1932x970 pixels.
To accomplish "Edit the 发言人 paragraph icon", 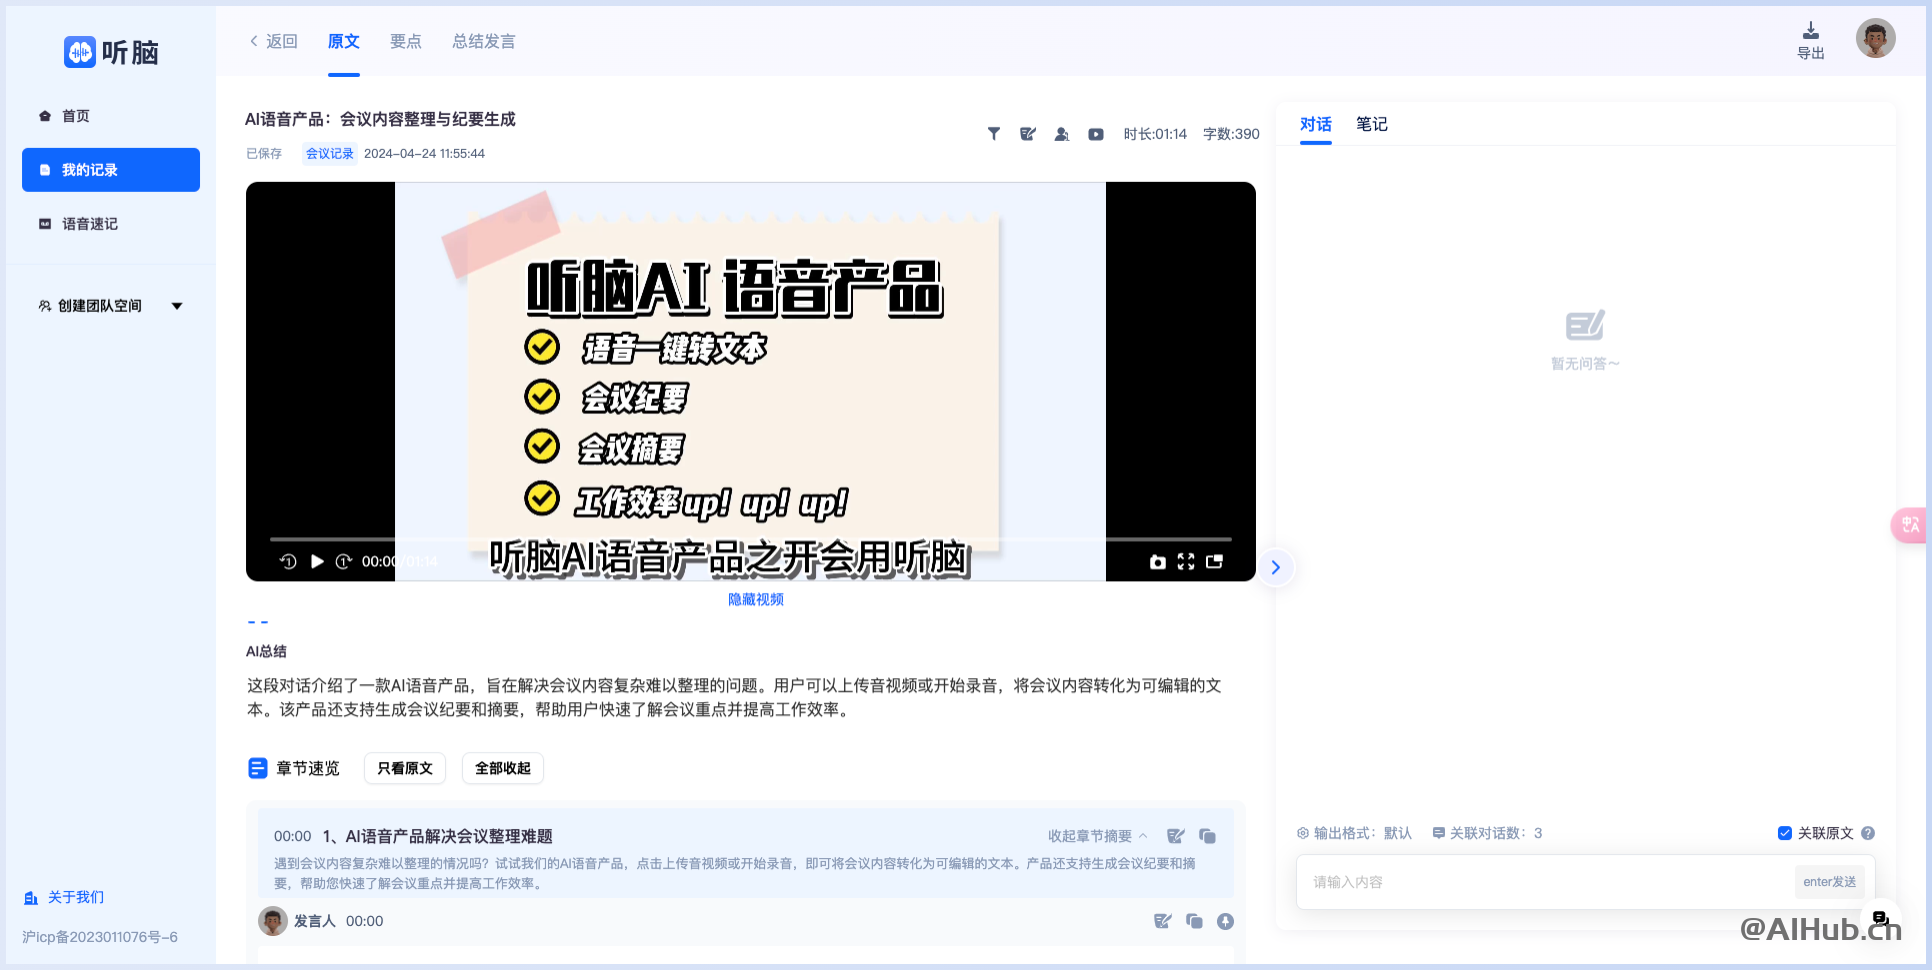I will [x=1162, y=921].
